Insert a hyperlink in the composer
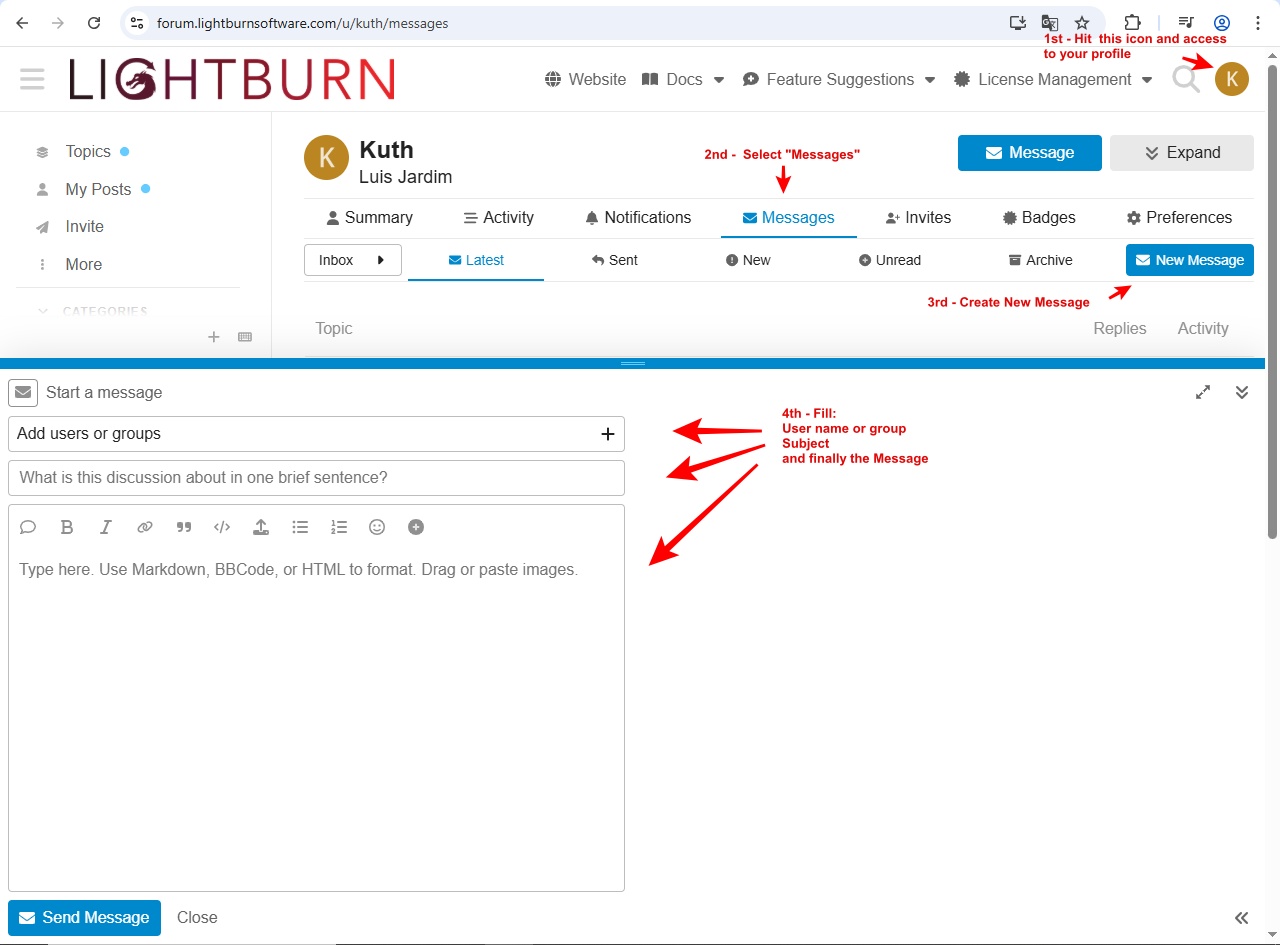Viewport: 1280px width, 945px height. (x=145, y=527)
